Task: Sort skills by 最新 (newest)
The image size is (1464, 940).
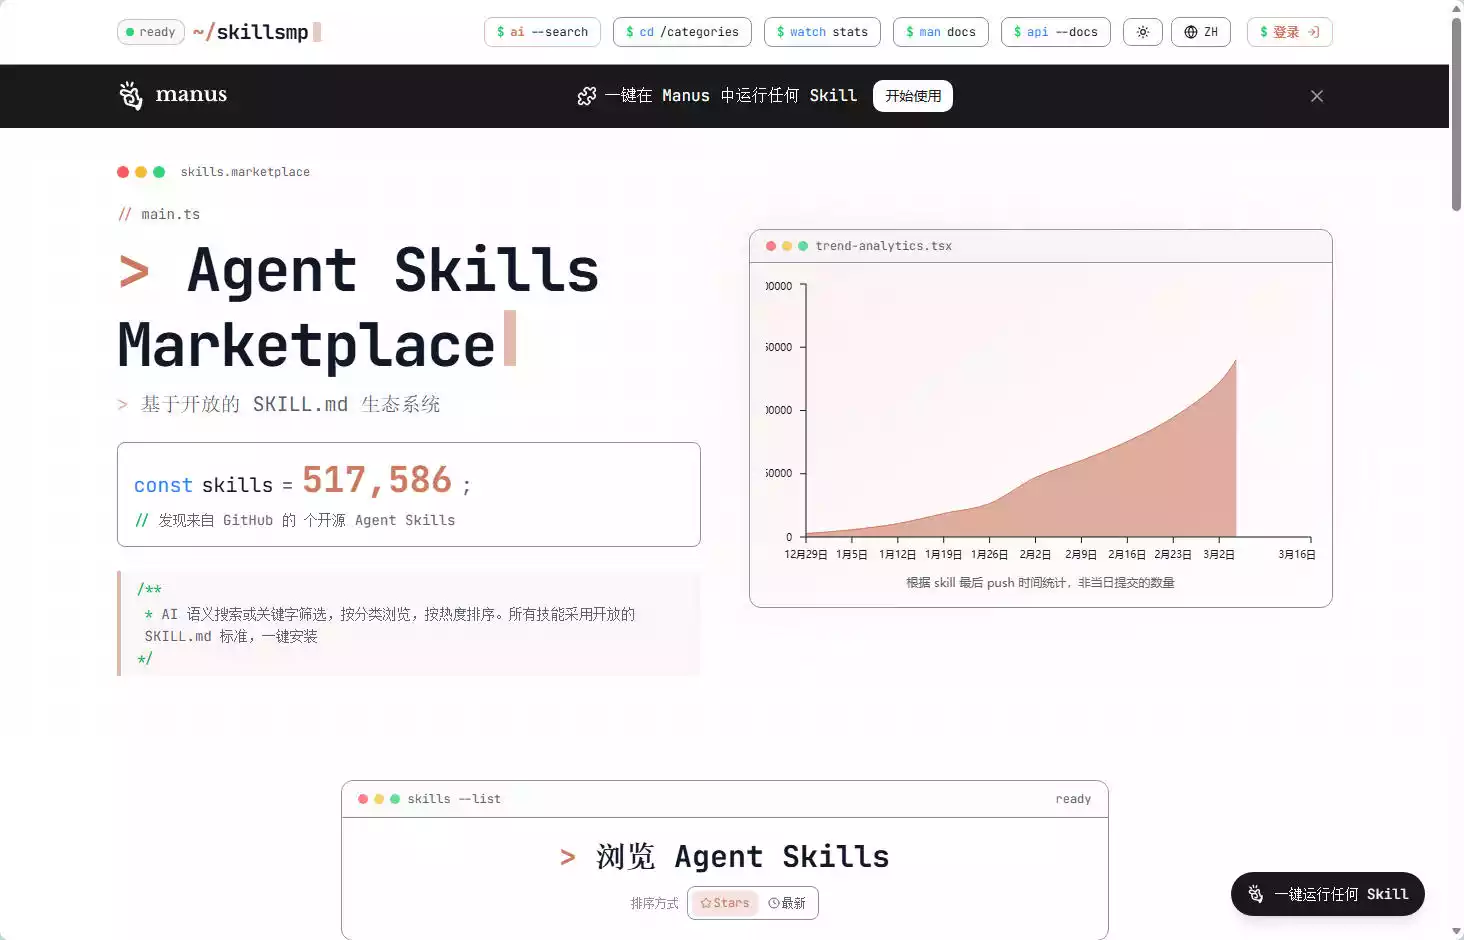Action: coord(787,903)
